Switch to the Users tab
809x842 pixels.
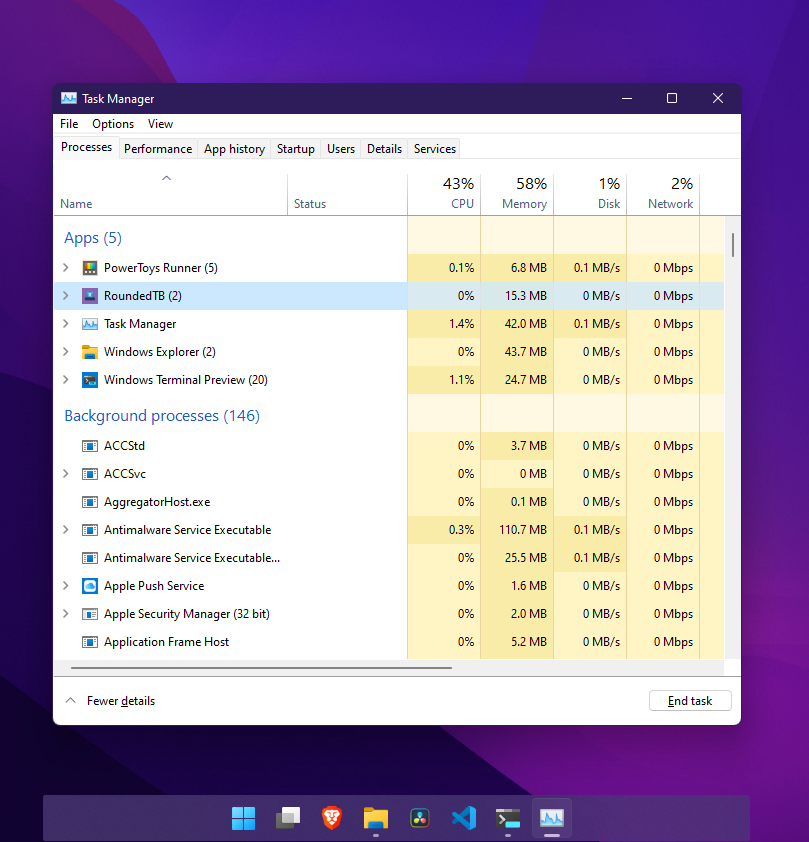(x=341, y=149)
